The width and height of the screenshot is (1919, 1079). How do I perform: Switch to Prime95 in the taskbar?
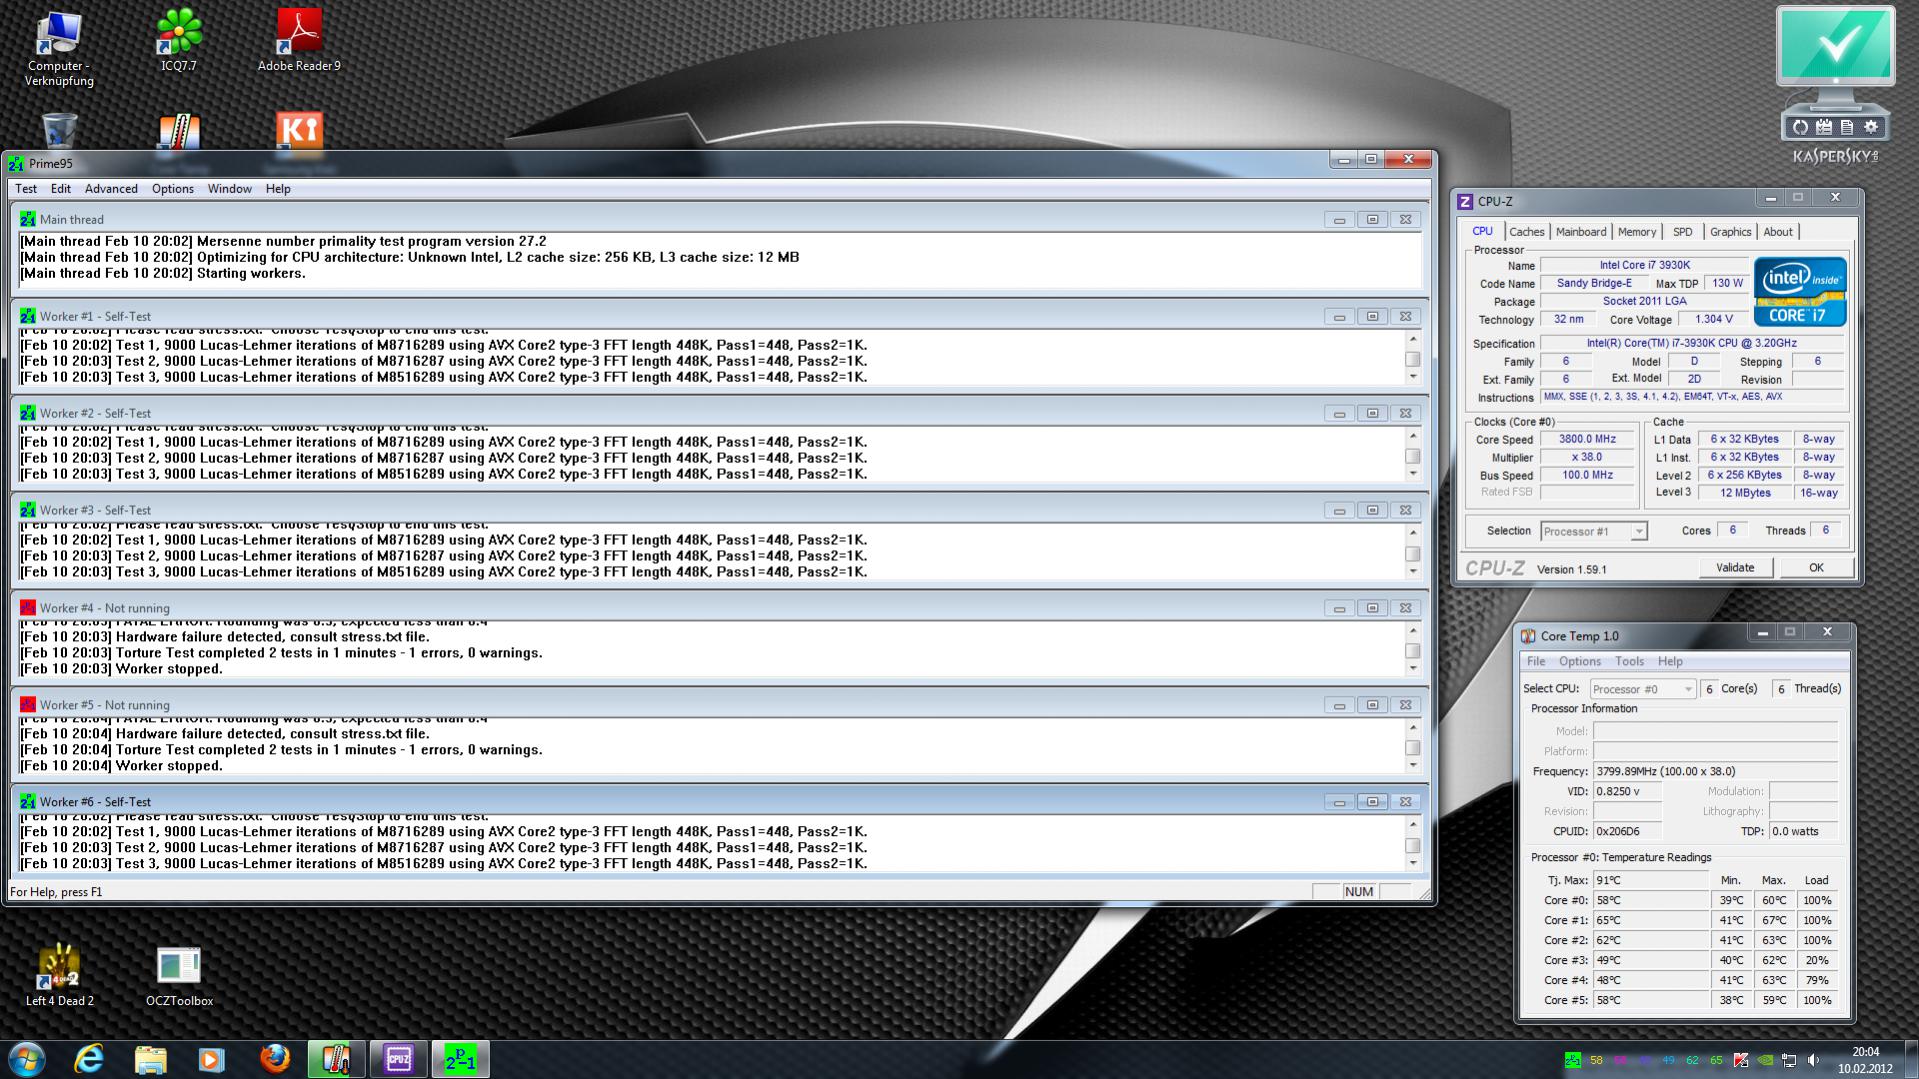460,1059
